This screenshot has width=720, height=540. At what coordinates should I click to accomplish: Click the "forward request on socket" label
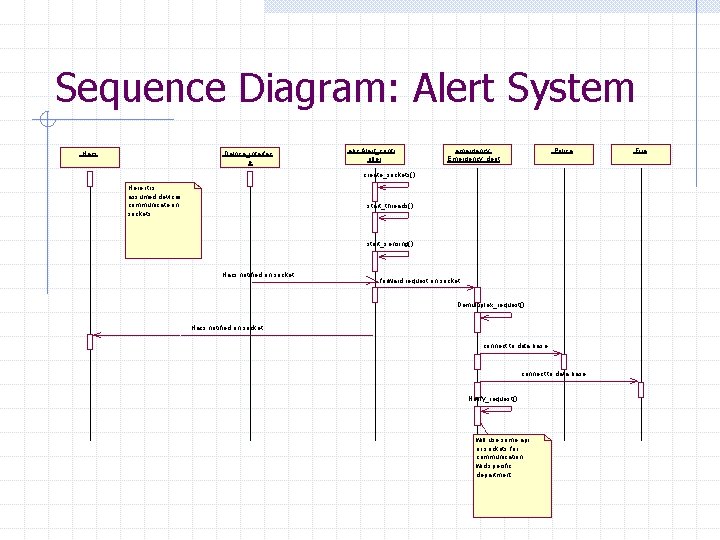coord(420,281)
